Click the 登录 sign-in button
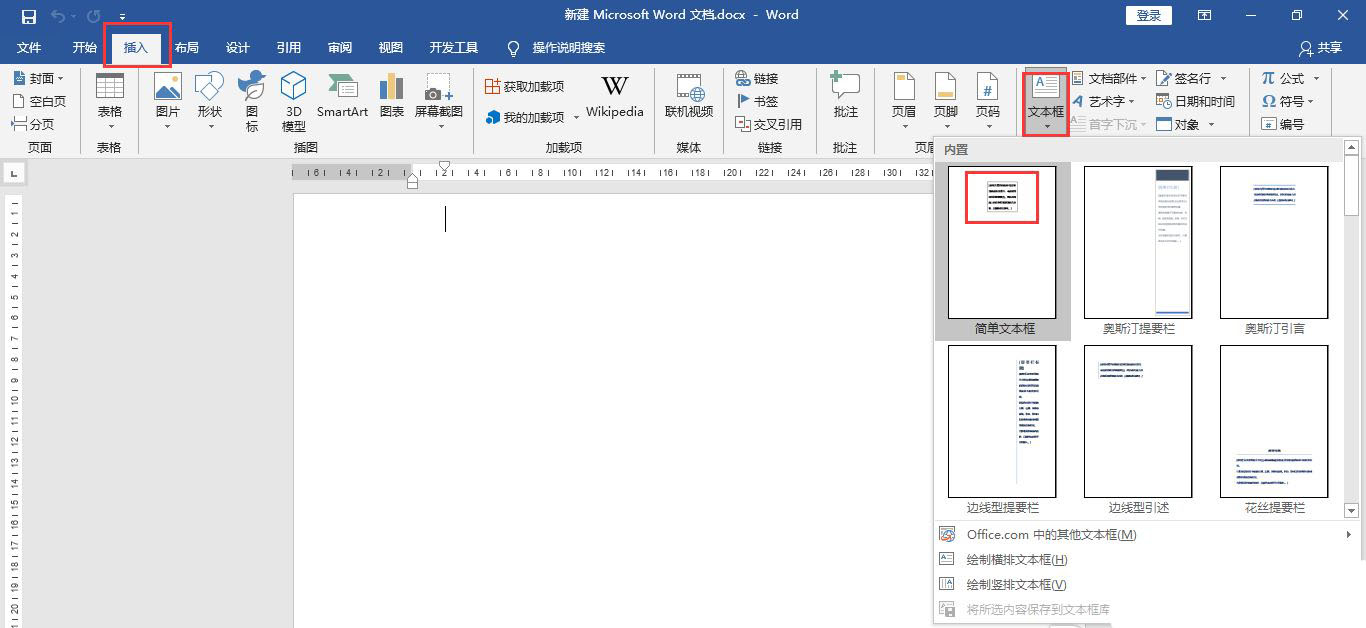The width and height of the screenshot is (1366, 628). click(1148, 15)
